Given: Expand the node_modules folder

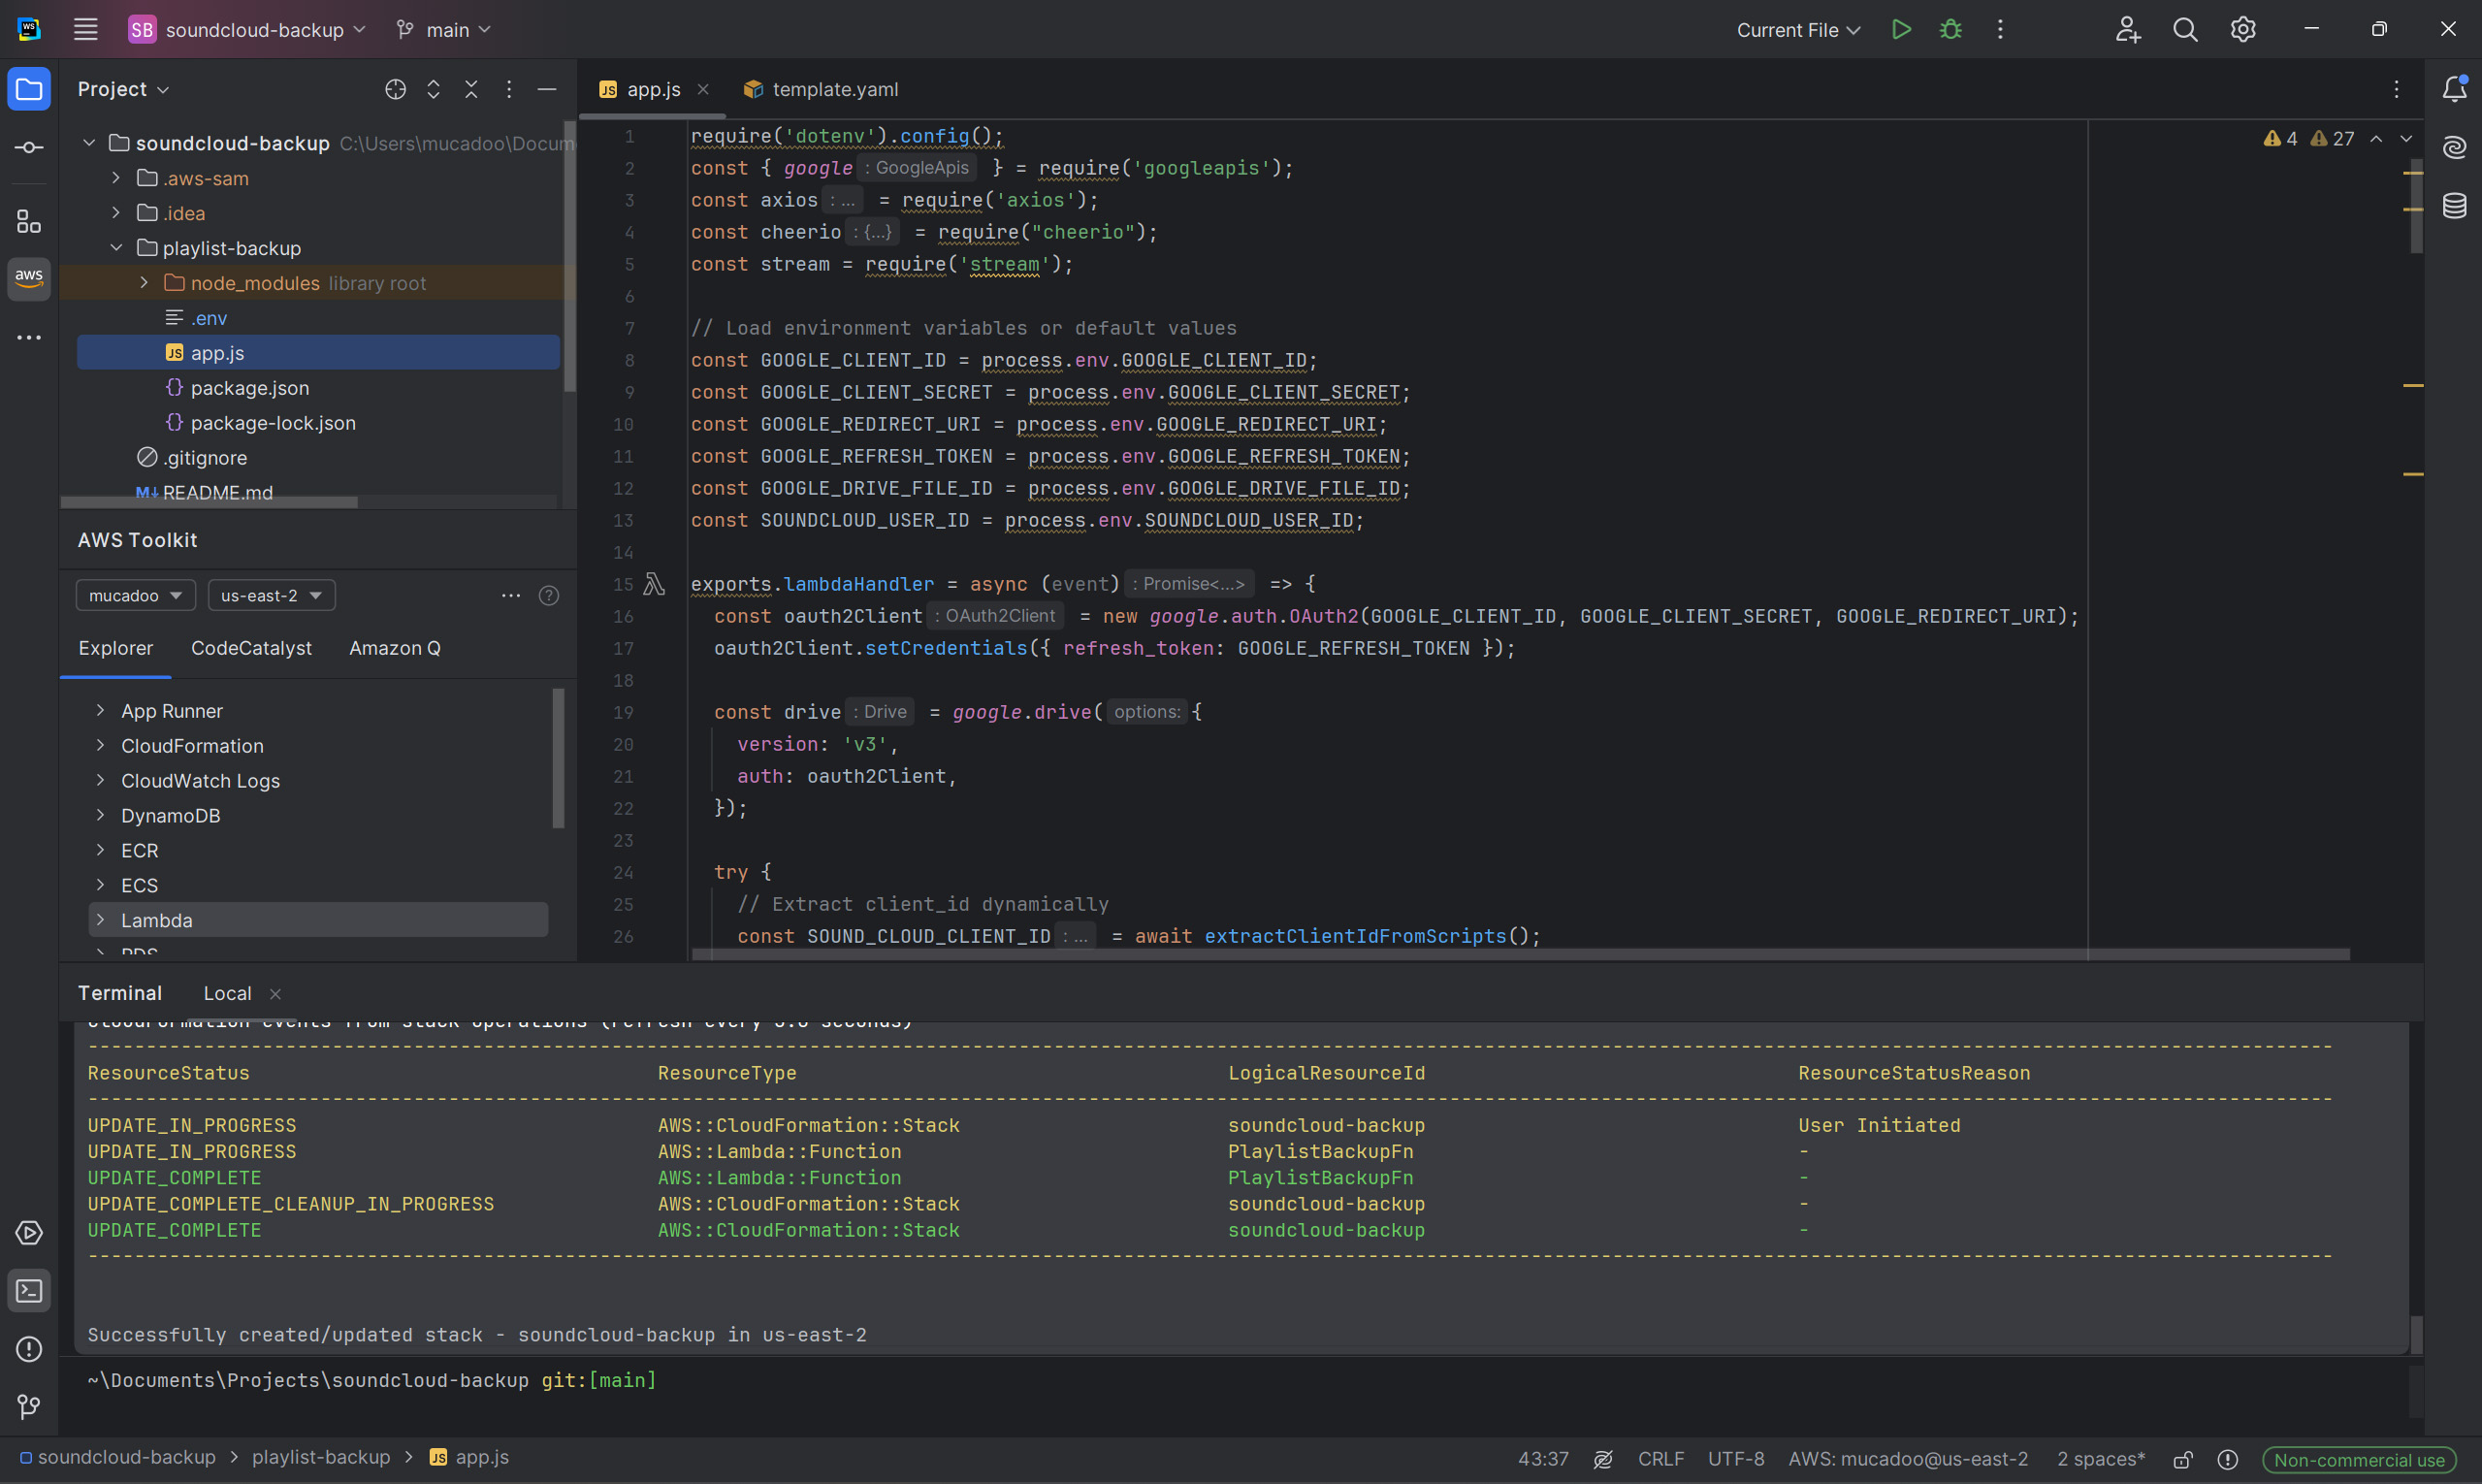Looking at the screenshot, I should click(144, 283).
